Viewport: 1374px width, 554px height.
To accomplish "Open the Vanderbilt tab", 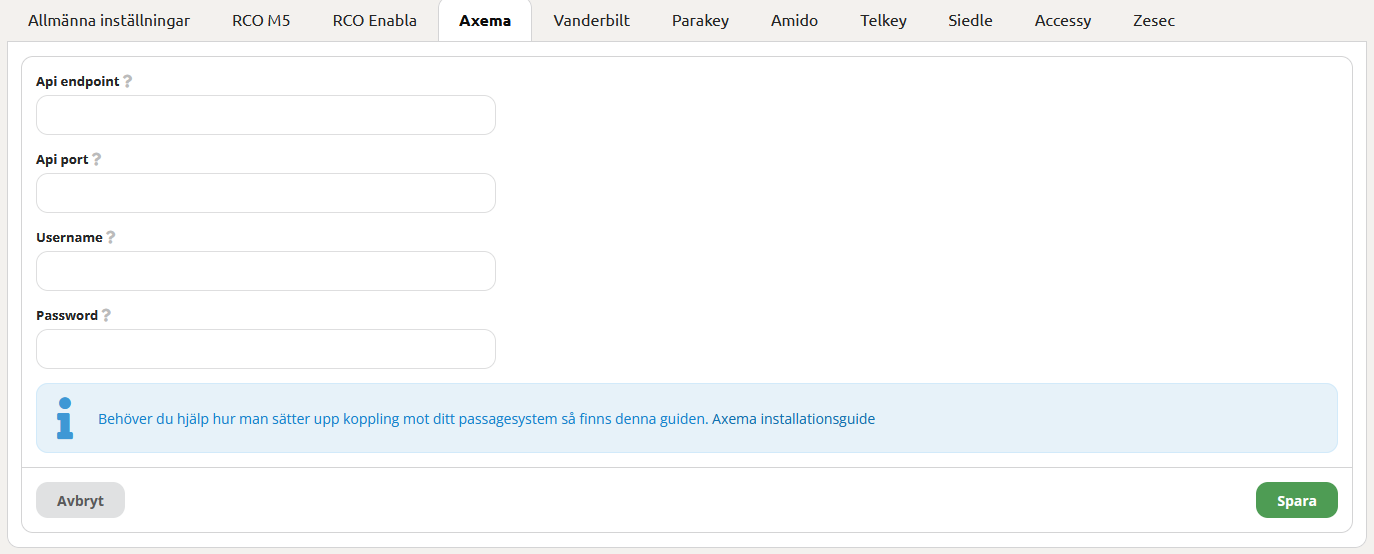I will click(592, 21).
